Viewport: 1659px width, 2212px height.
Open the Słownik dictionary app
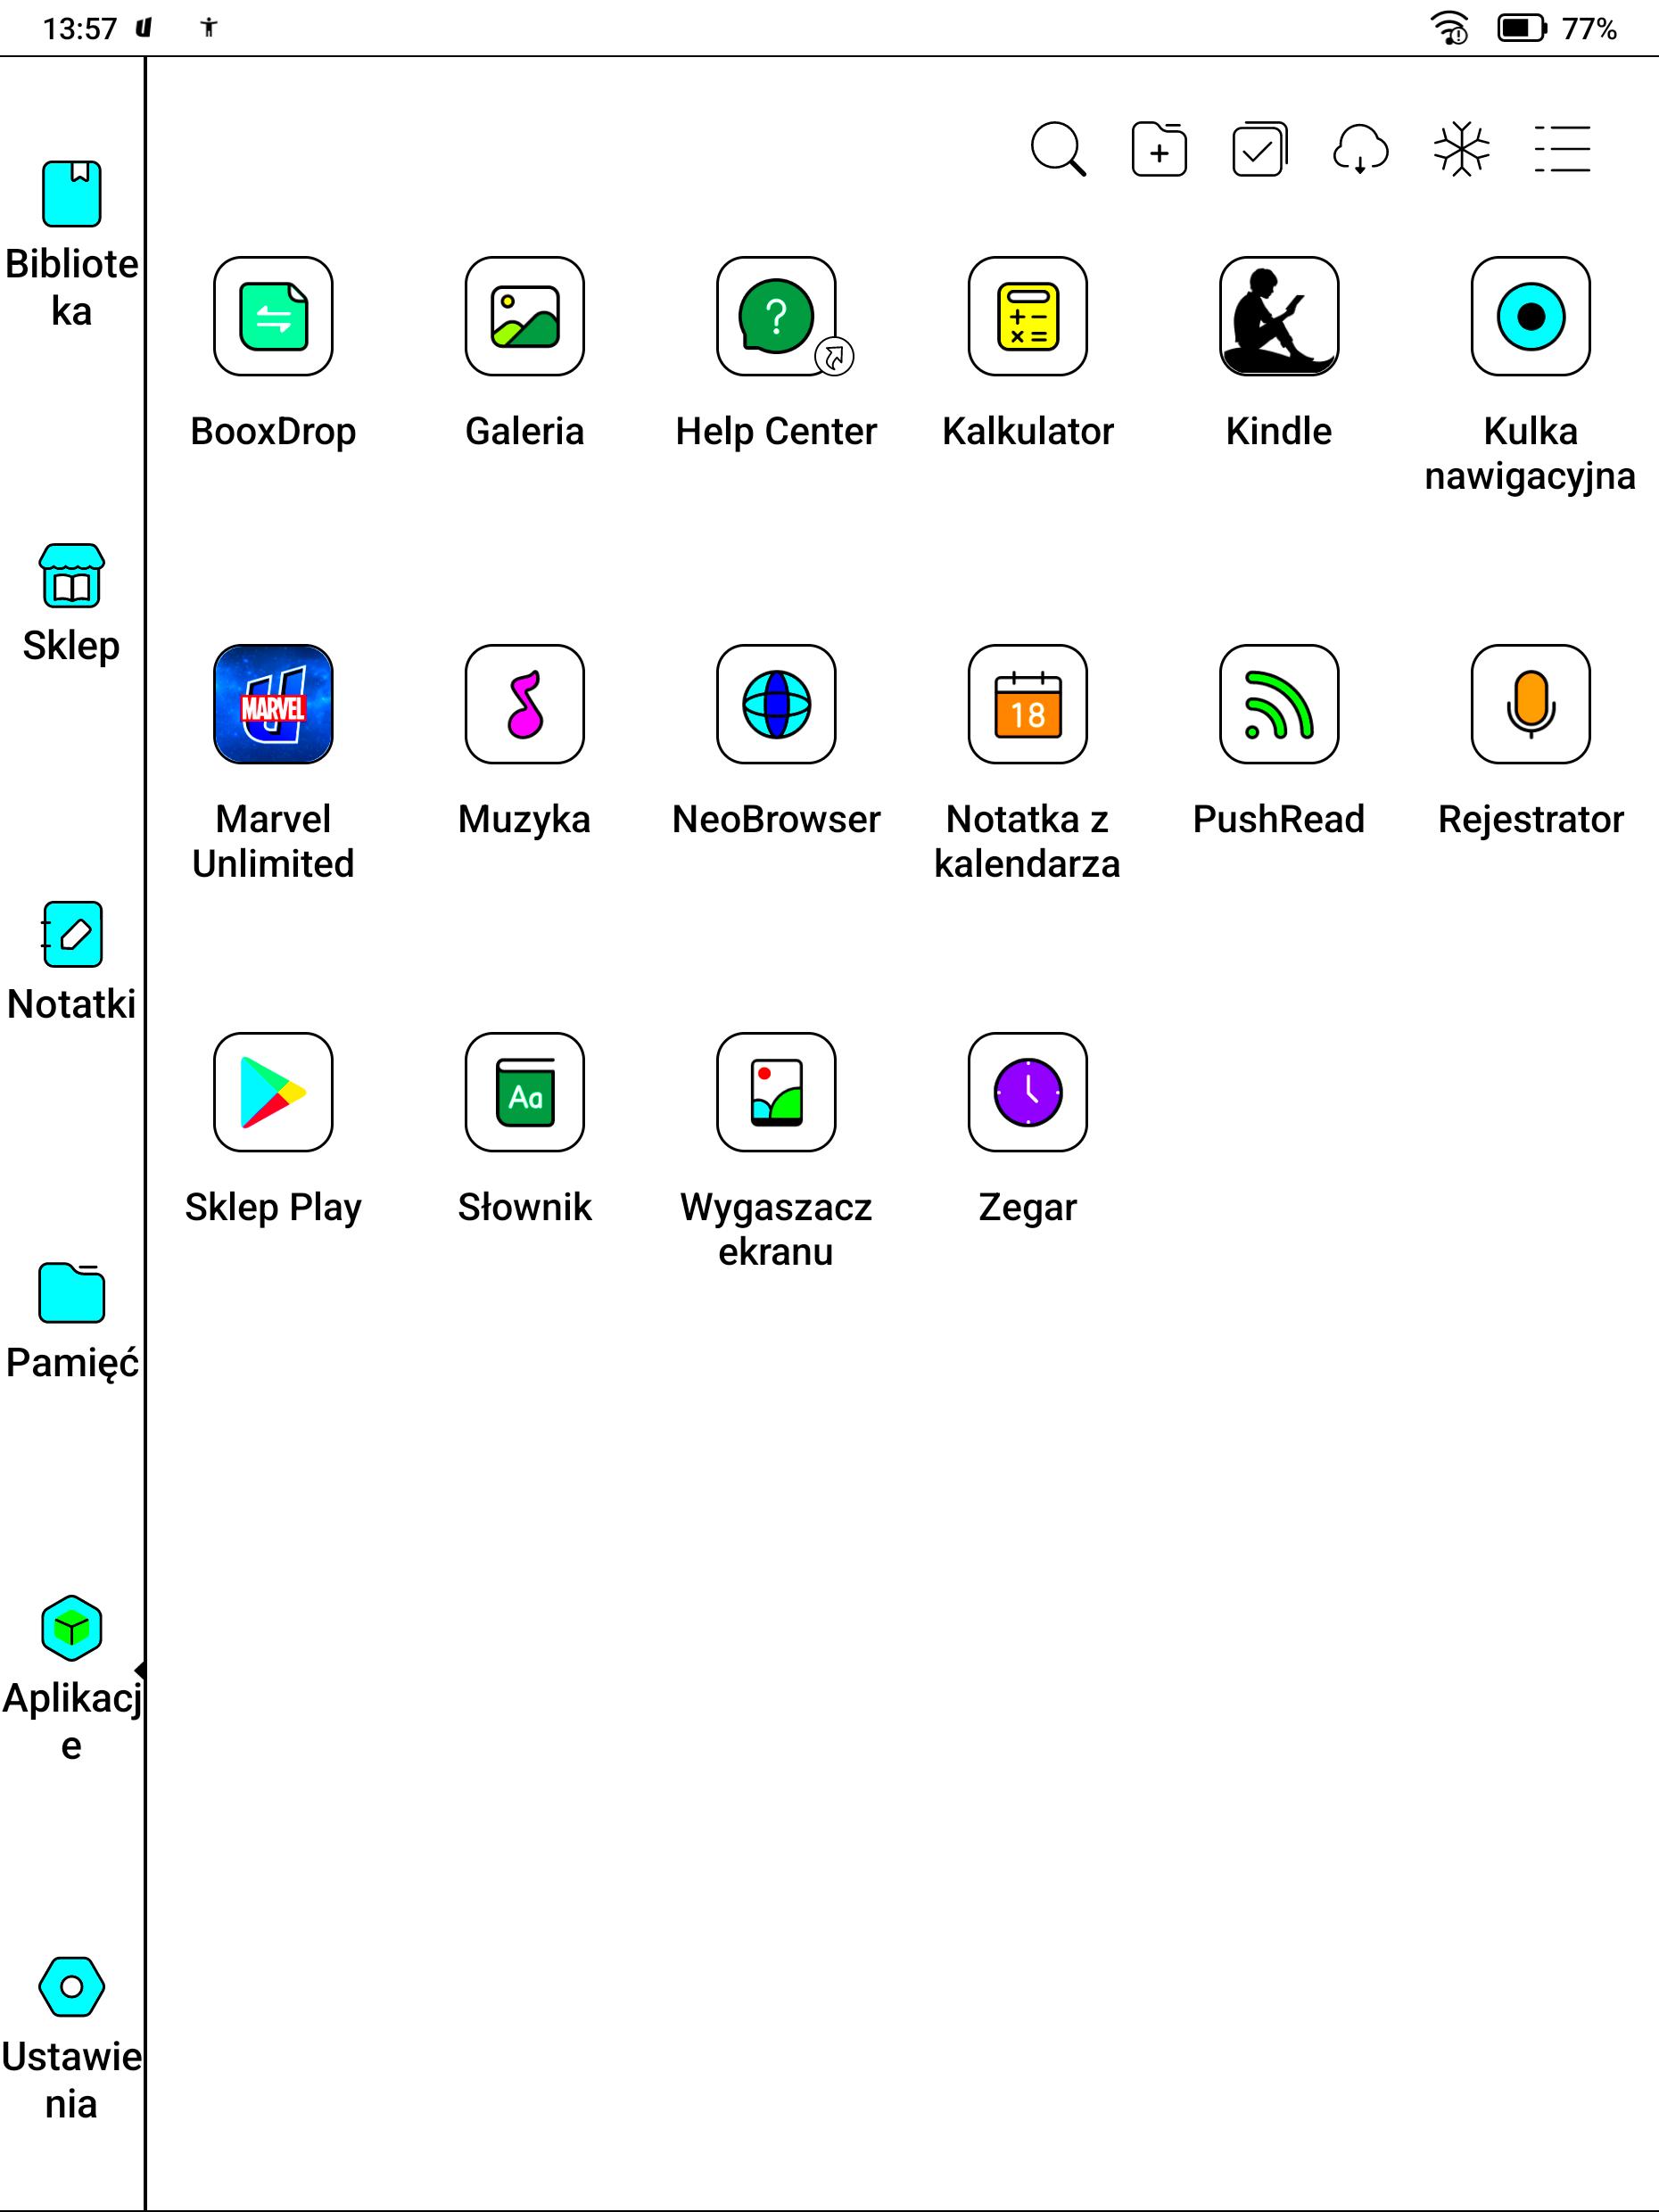(524, 1092)
